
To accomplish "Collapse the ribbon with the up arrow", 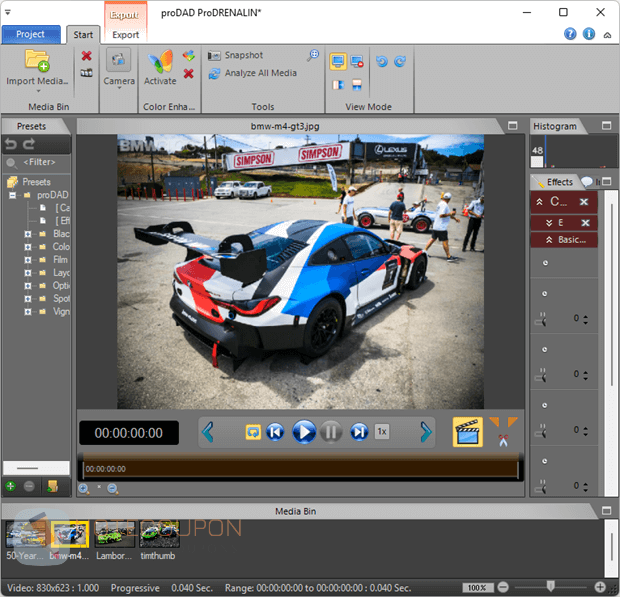I will pyautogui.click(x=607, y=35).
